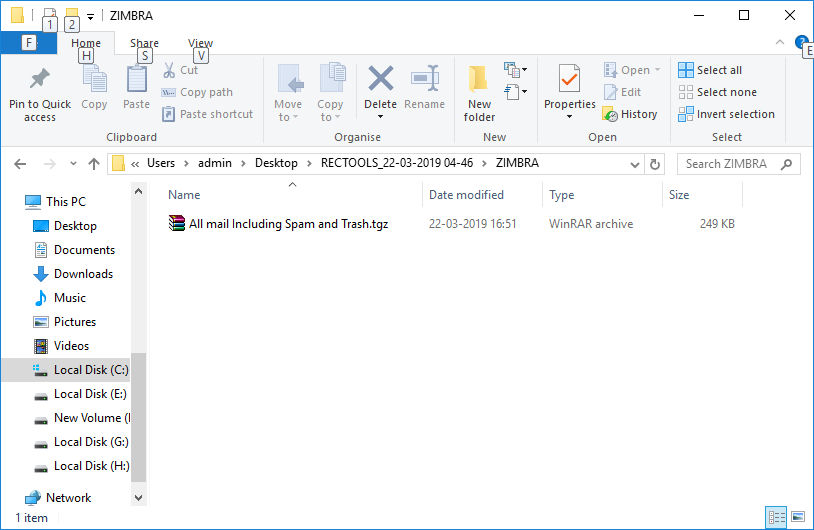Expand the Properties dropdown arrow
814x530 pixels.
tap(569, 117)
